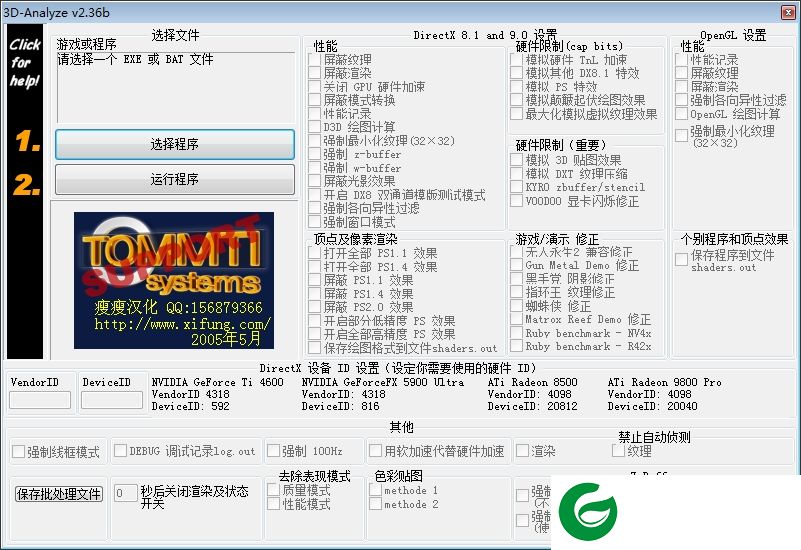Enable 强制线框模式
Viewport: 801px width, 550px height.
pyautogui.click(x=18, y=451)
